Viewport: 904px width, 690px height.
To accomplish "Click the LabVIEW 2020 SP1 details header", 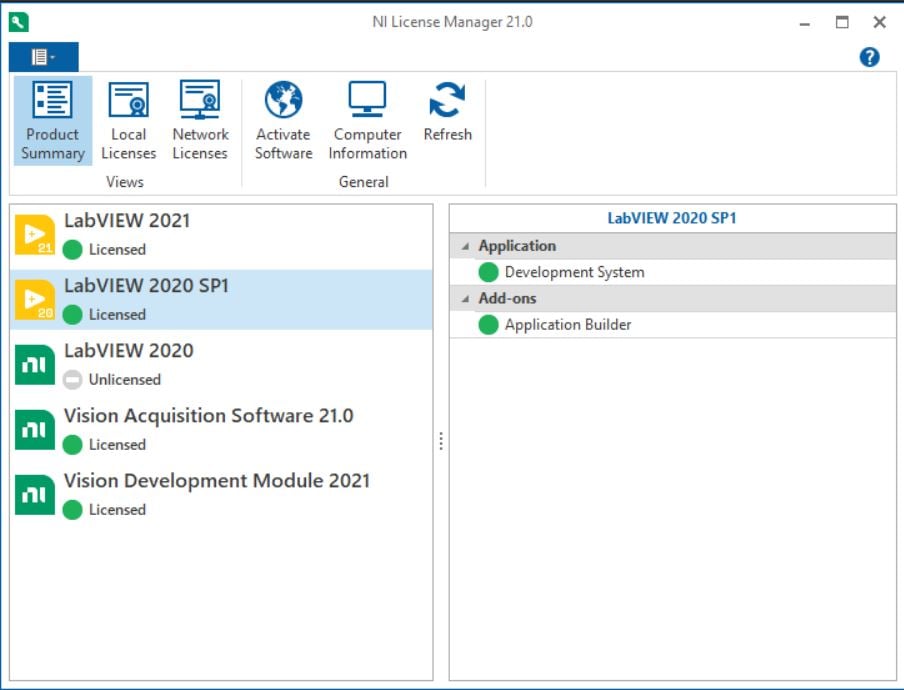I will (x=672, y=218).
